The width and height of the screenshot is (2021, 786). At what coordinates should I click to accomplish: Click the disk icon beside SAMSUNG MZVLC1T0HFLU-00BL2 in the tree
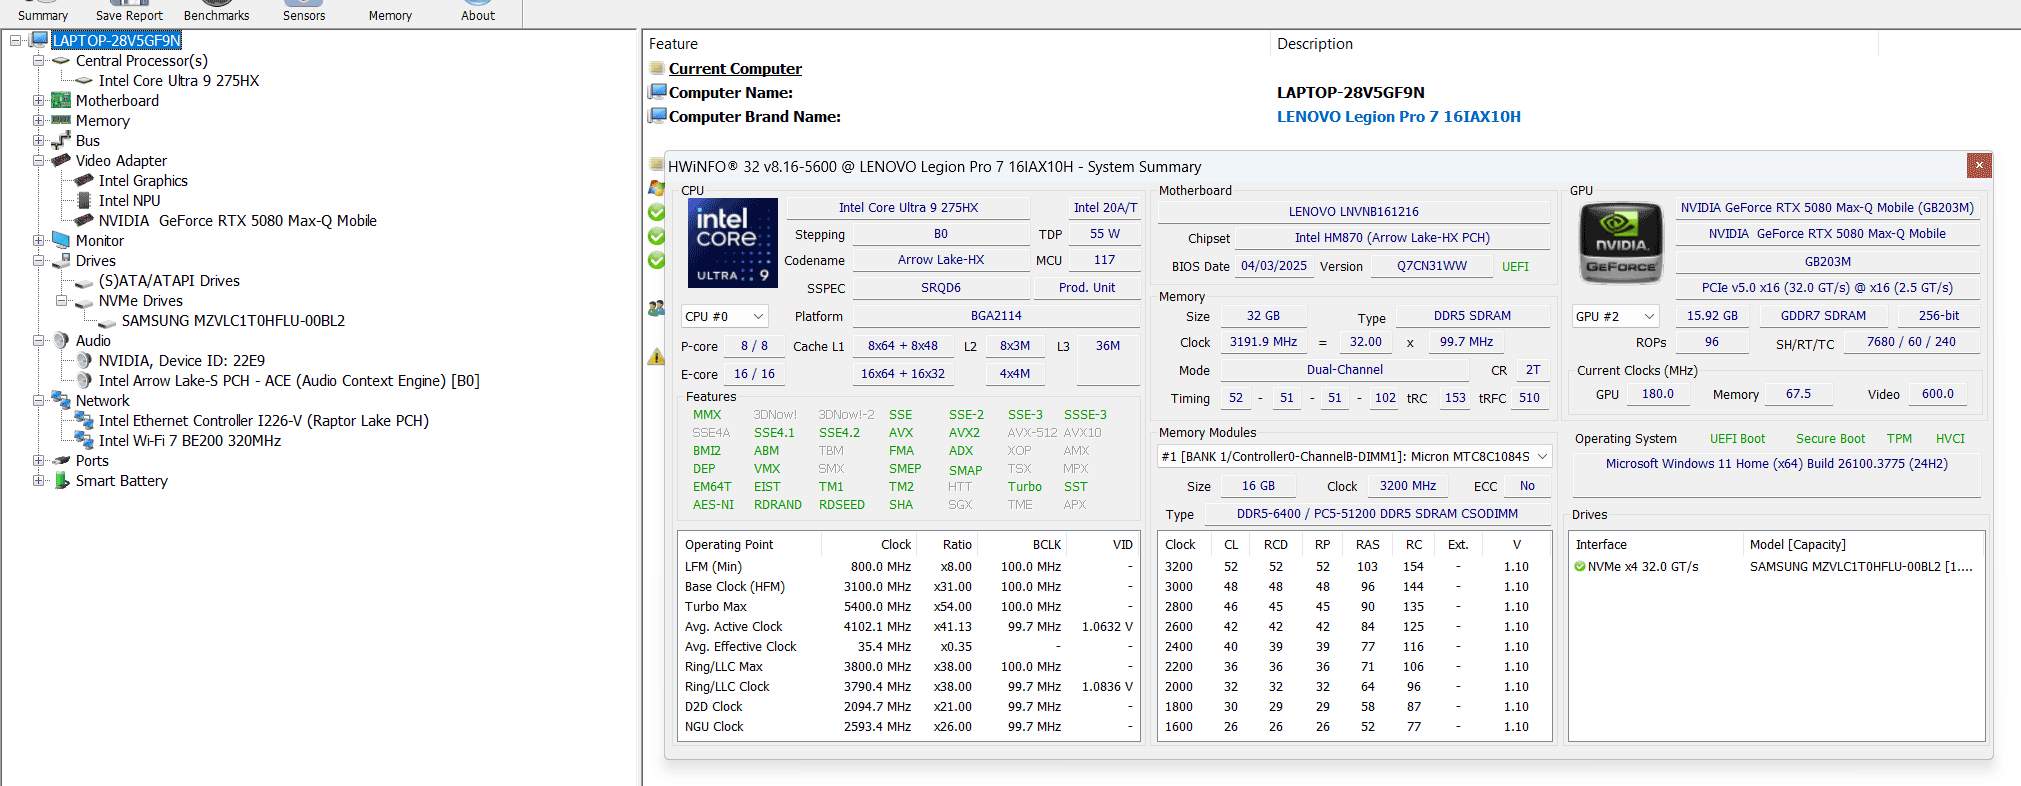[107, 323]
